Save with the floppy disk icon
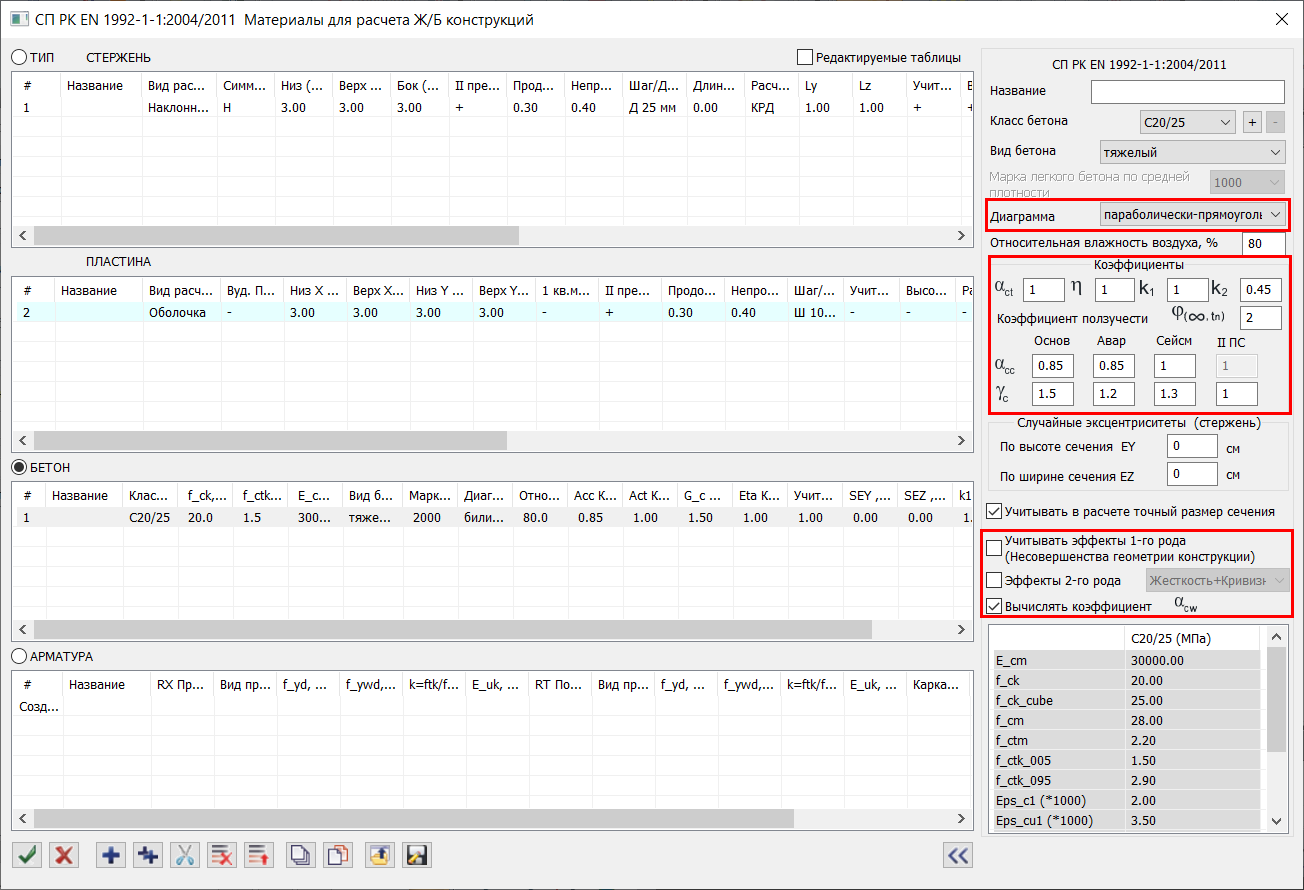The width and height of the screenshot is (1304, 890). 417,855
